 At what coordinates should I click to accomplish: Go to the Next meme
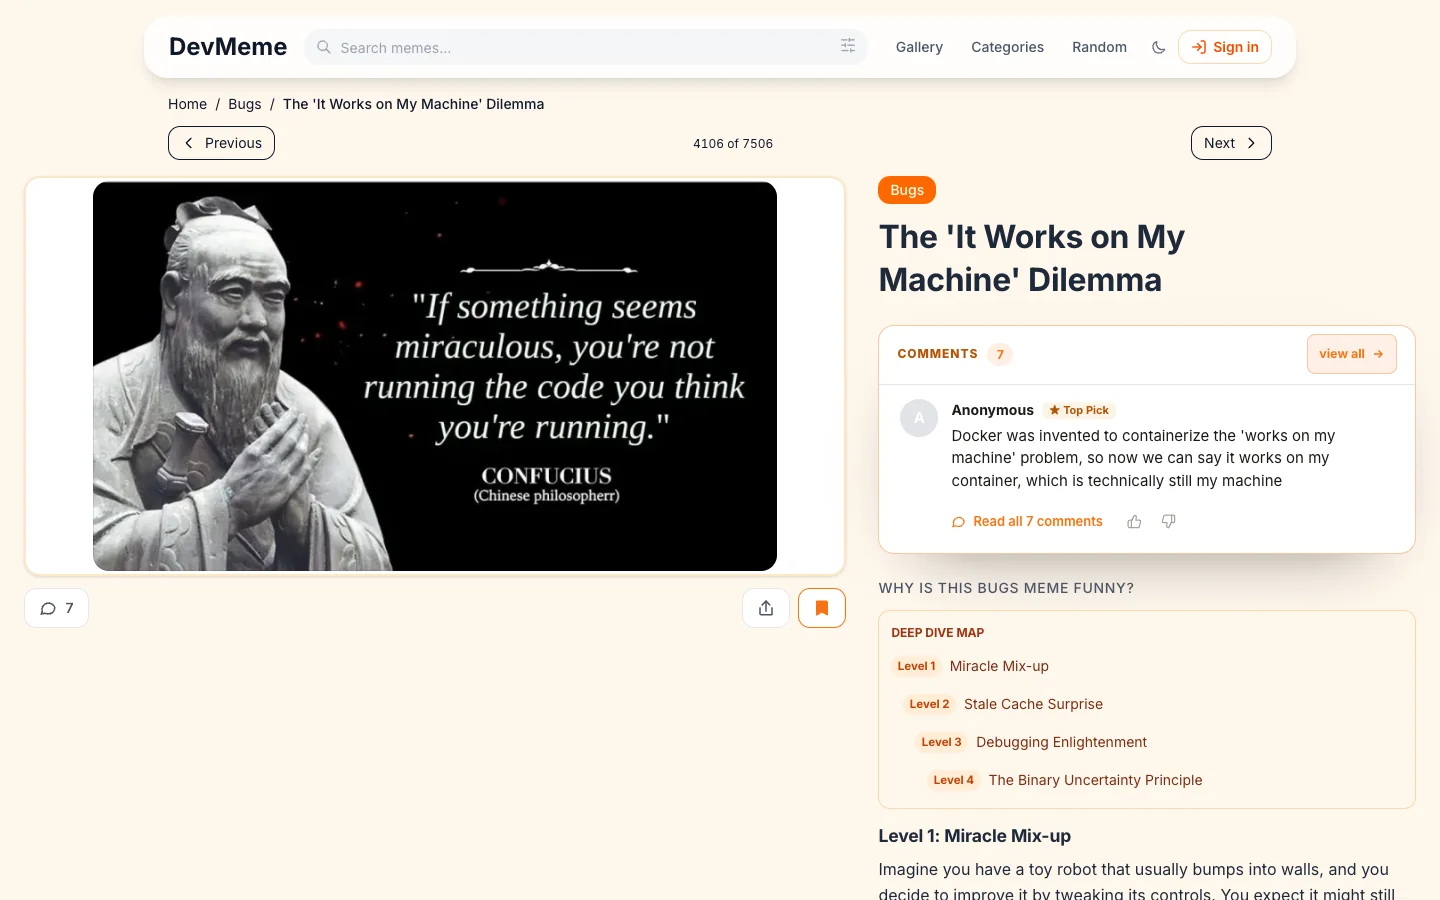point(1231,143)
